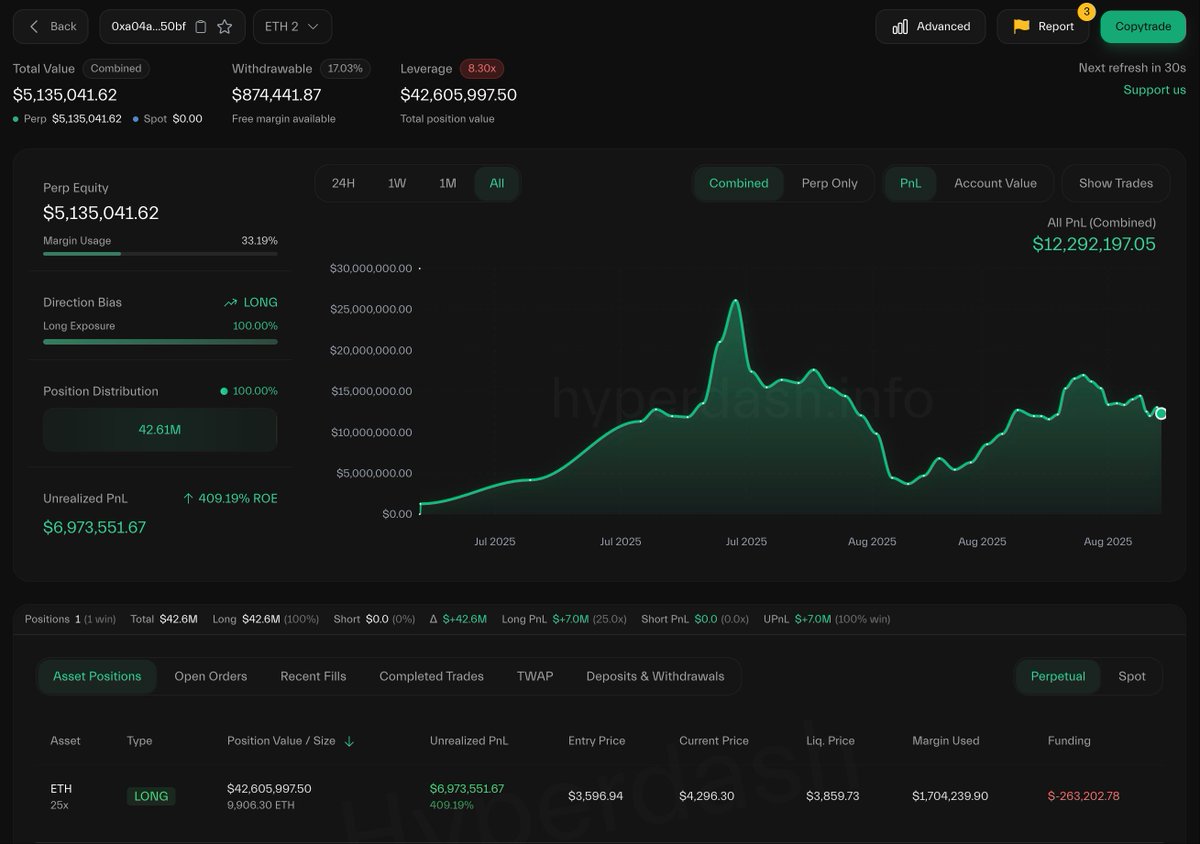This screenshot has height=844, width=1200.
Task: Click the LONG direction trend icon
Action: pos(231,302)
